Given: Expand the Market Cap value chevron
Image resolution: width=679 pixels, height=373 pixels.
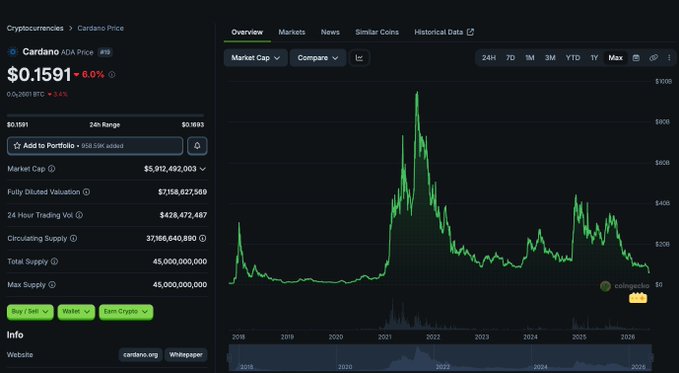Looking at the screenshot, I should click(x=203, y=169).
